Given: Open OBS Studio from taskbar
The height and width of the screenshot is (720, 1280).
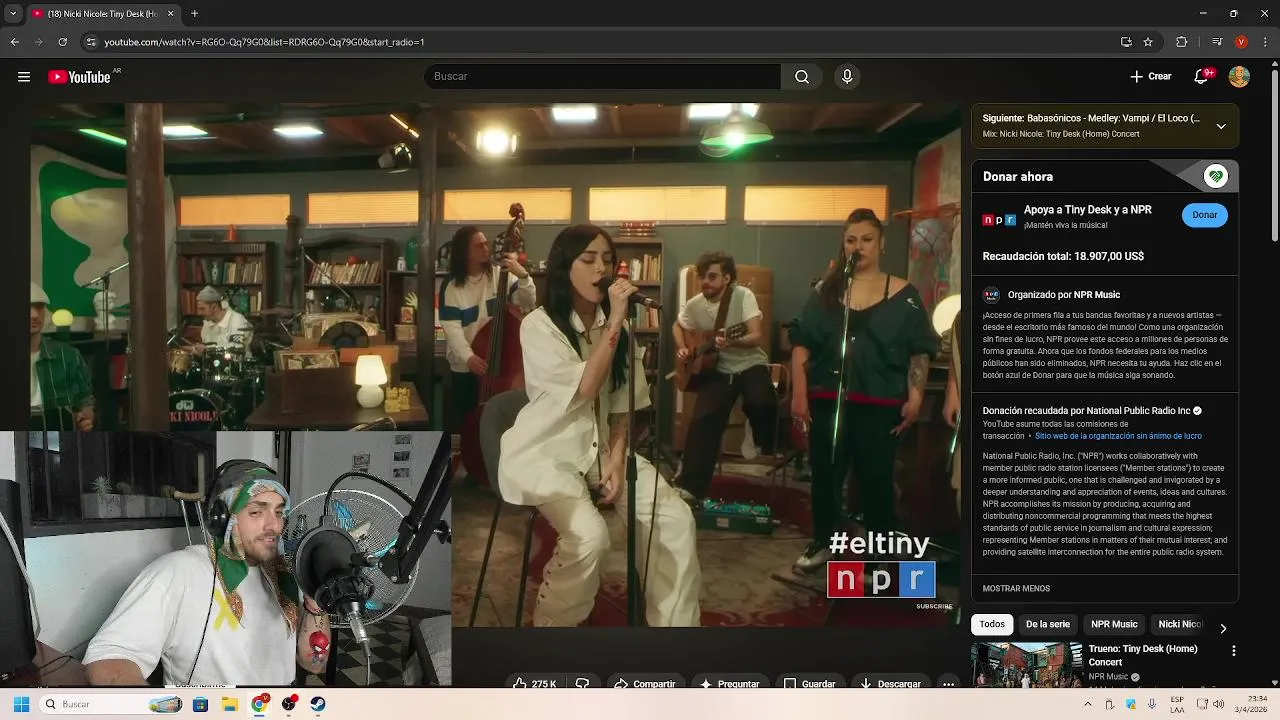Looking at the screenshot, I should coord(289,704).
